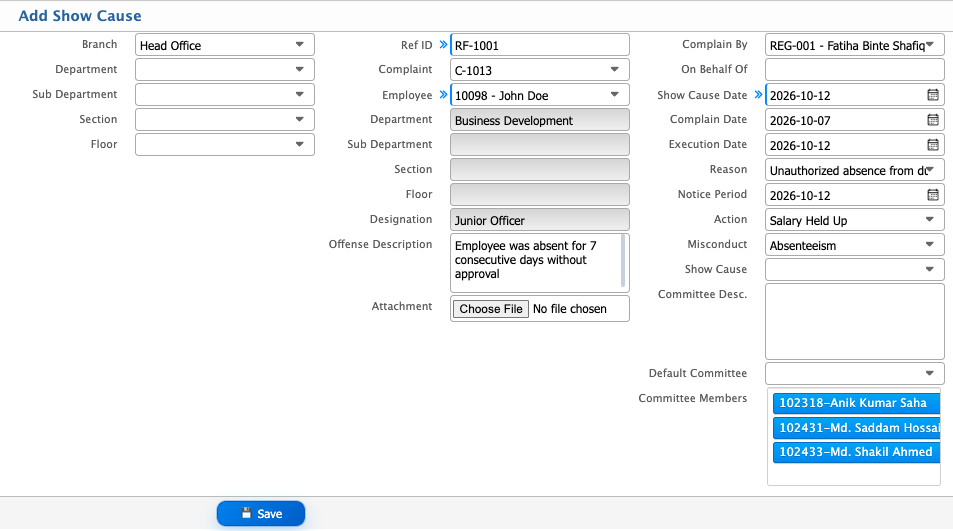Viewport: 953px width, 531px height.
Task: Select committee member 102433-Md. Shakil Ahmed
Action: [856, 452]
